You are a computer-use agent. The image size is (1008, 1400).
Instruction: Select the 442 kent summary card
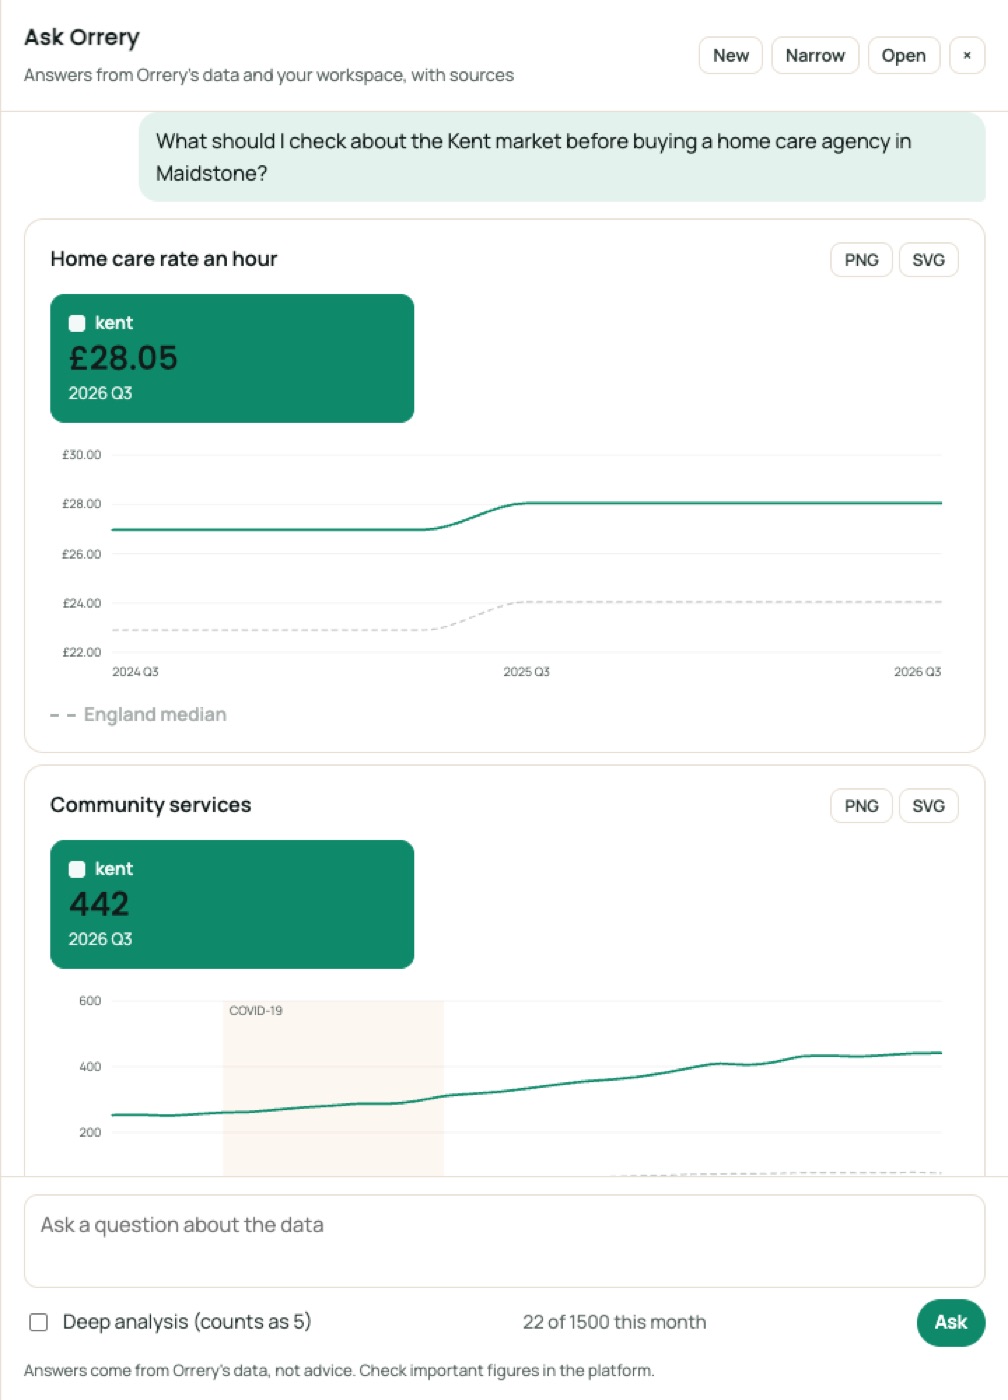[232, 904]
